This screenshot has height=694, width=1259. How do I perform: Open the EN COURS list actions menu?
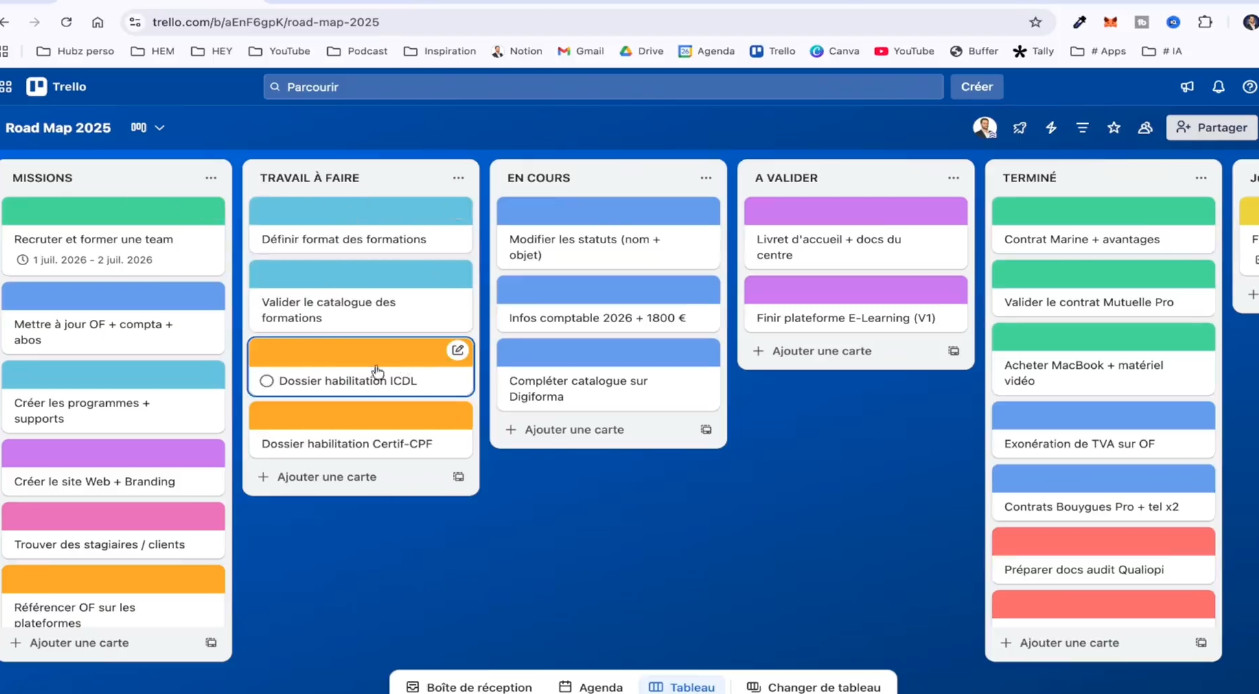pos(706,178)
